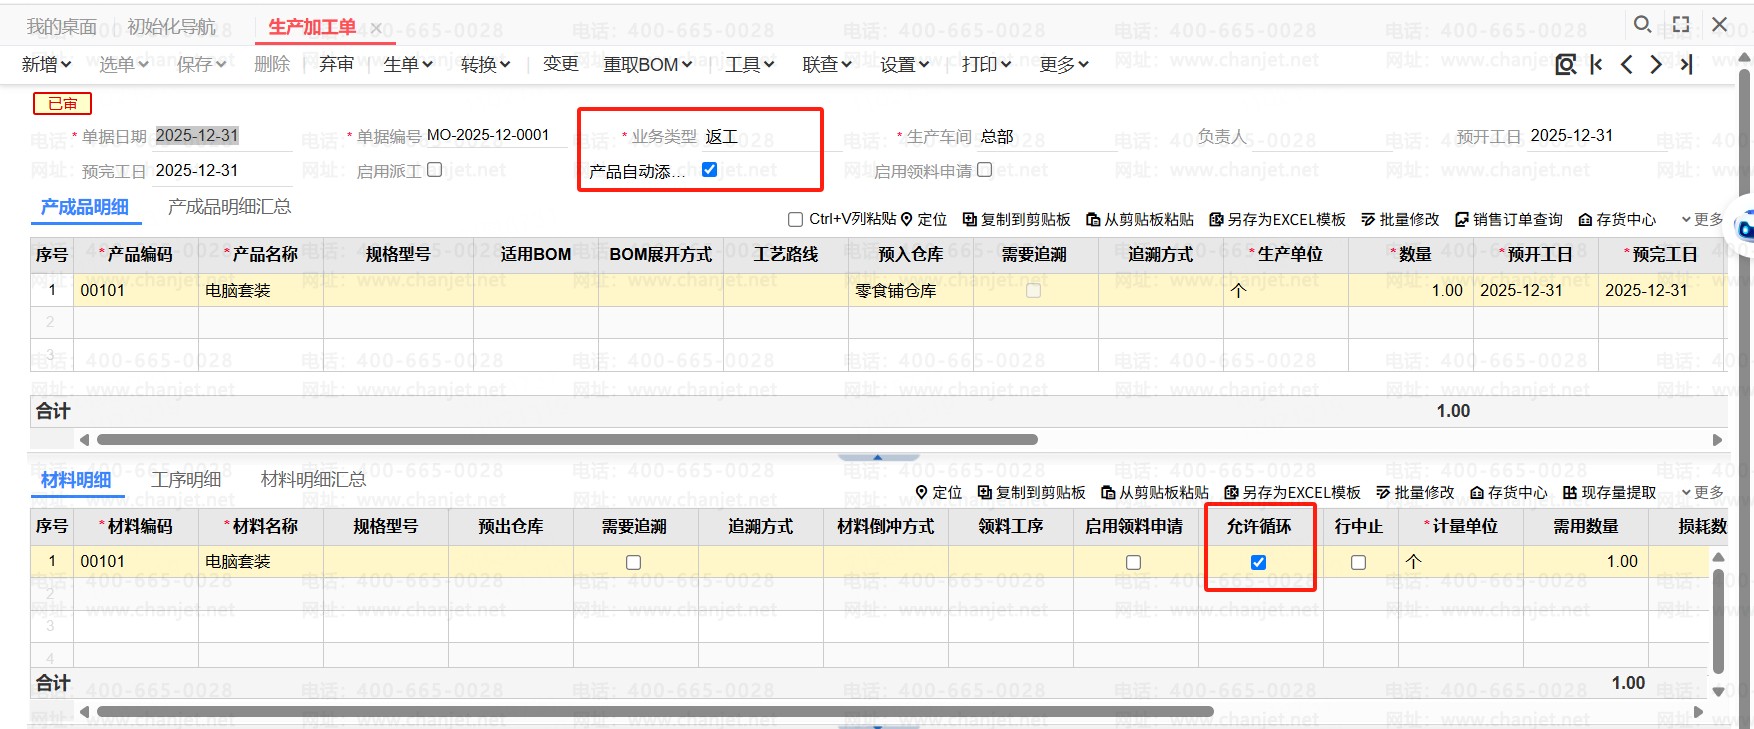This screenshot has width=1754, height=729.
Task: Open the 打印 dropdown
Action: click(987, 65)
